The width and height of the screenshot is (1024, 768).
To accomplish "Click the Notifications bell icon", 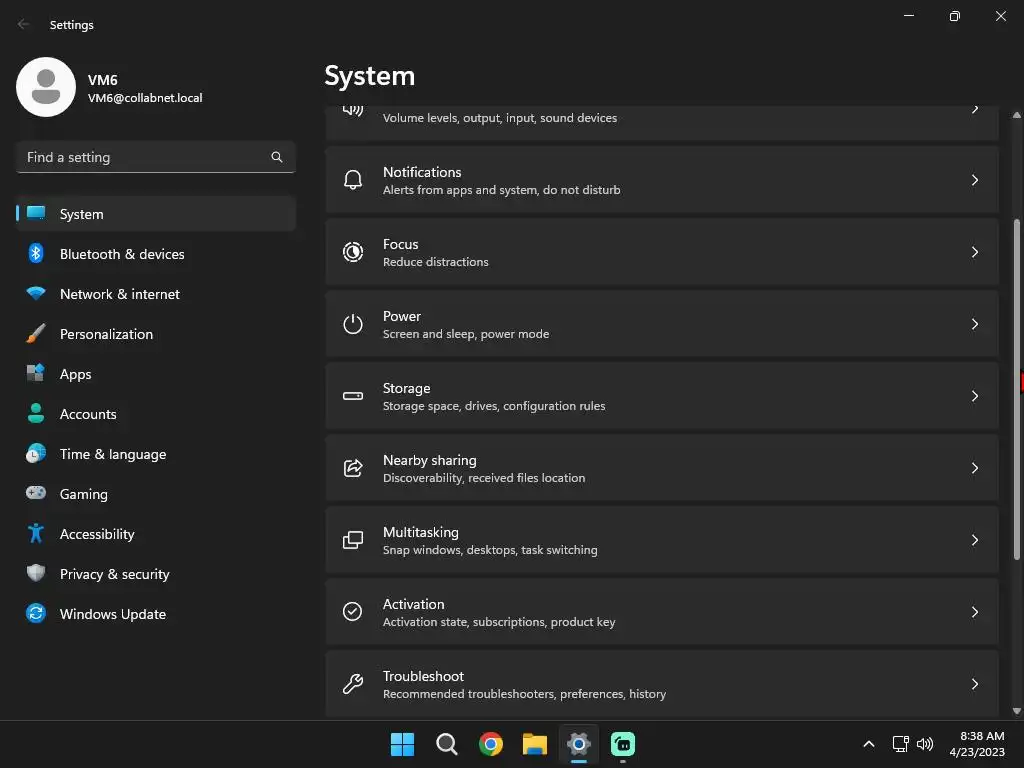I will 353,180.
